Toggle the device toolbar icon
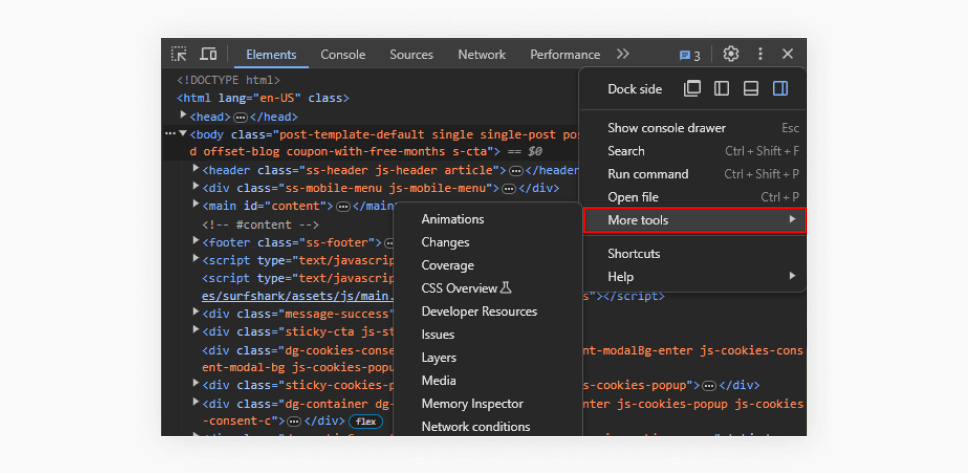Image resolution: width=968 pixels, height=473 pixels. coord(209,54)
